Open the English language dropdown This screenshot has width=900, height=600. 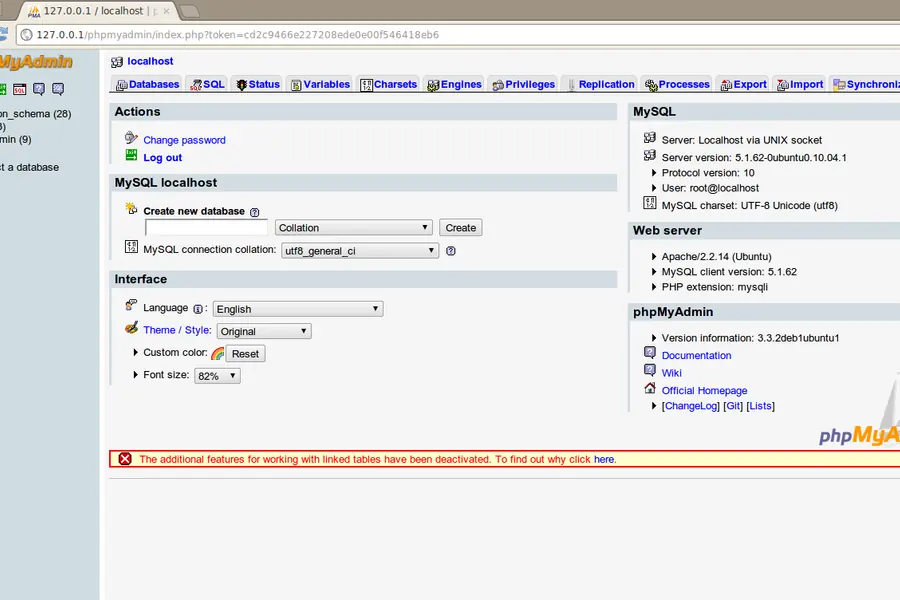click(298, 309)
